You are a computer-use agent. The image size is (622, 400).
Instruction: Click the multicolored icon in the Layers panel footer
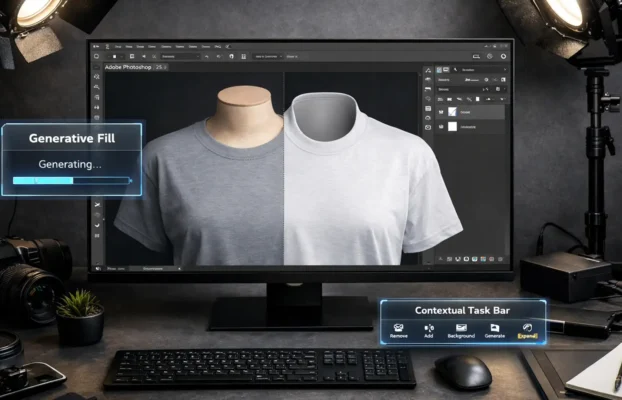tap(483, 259)
